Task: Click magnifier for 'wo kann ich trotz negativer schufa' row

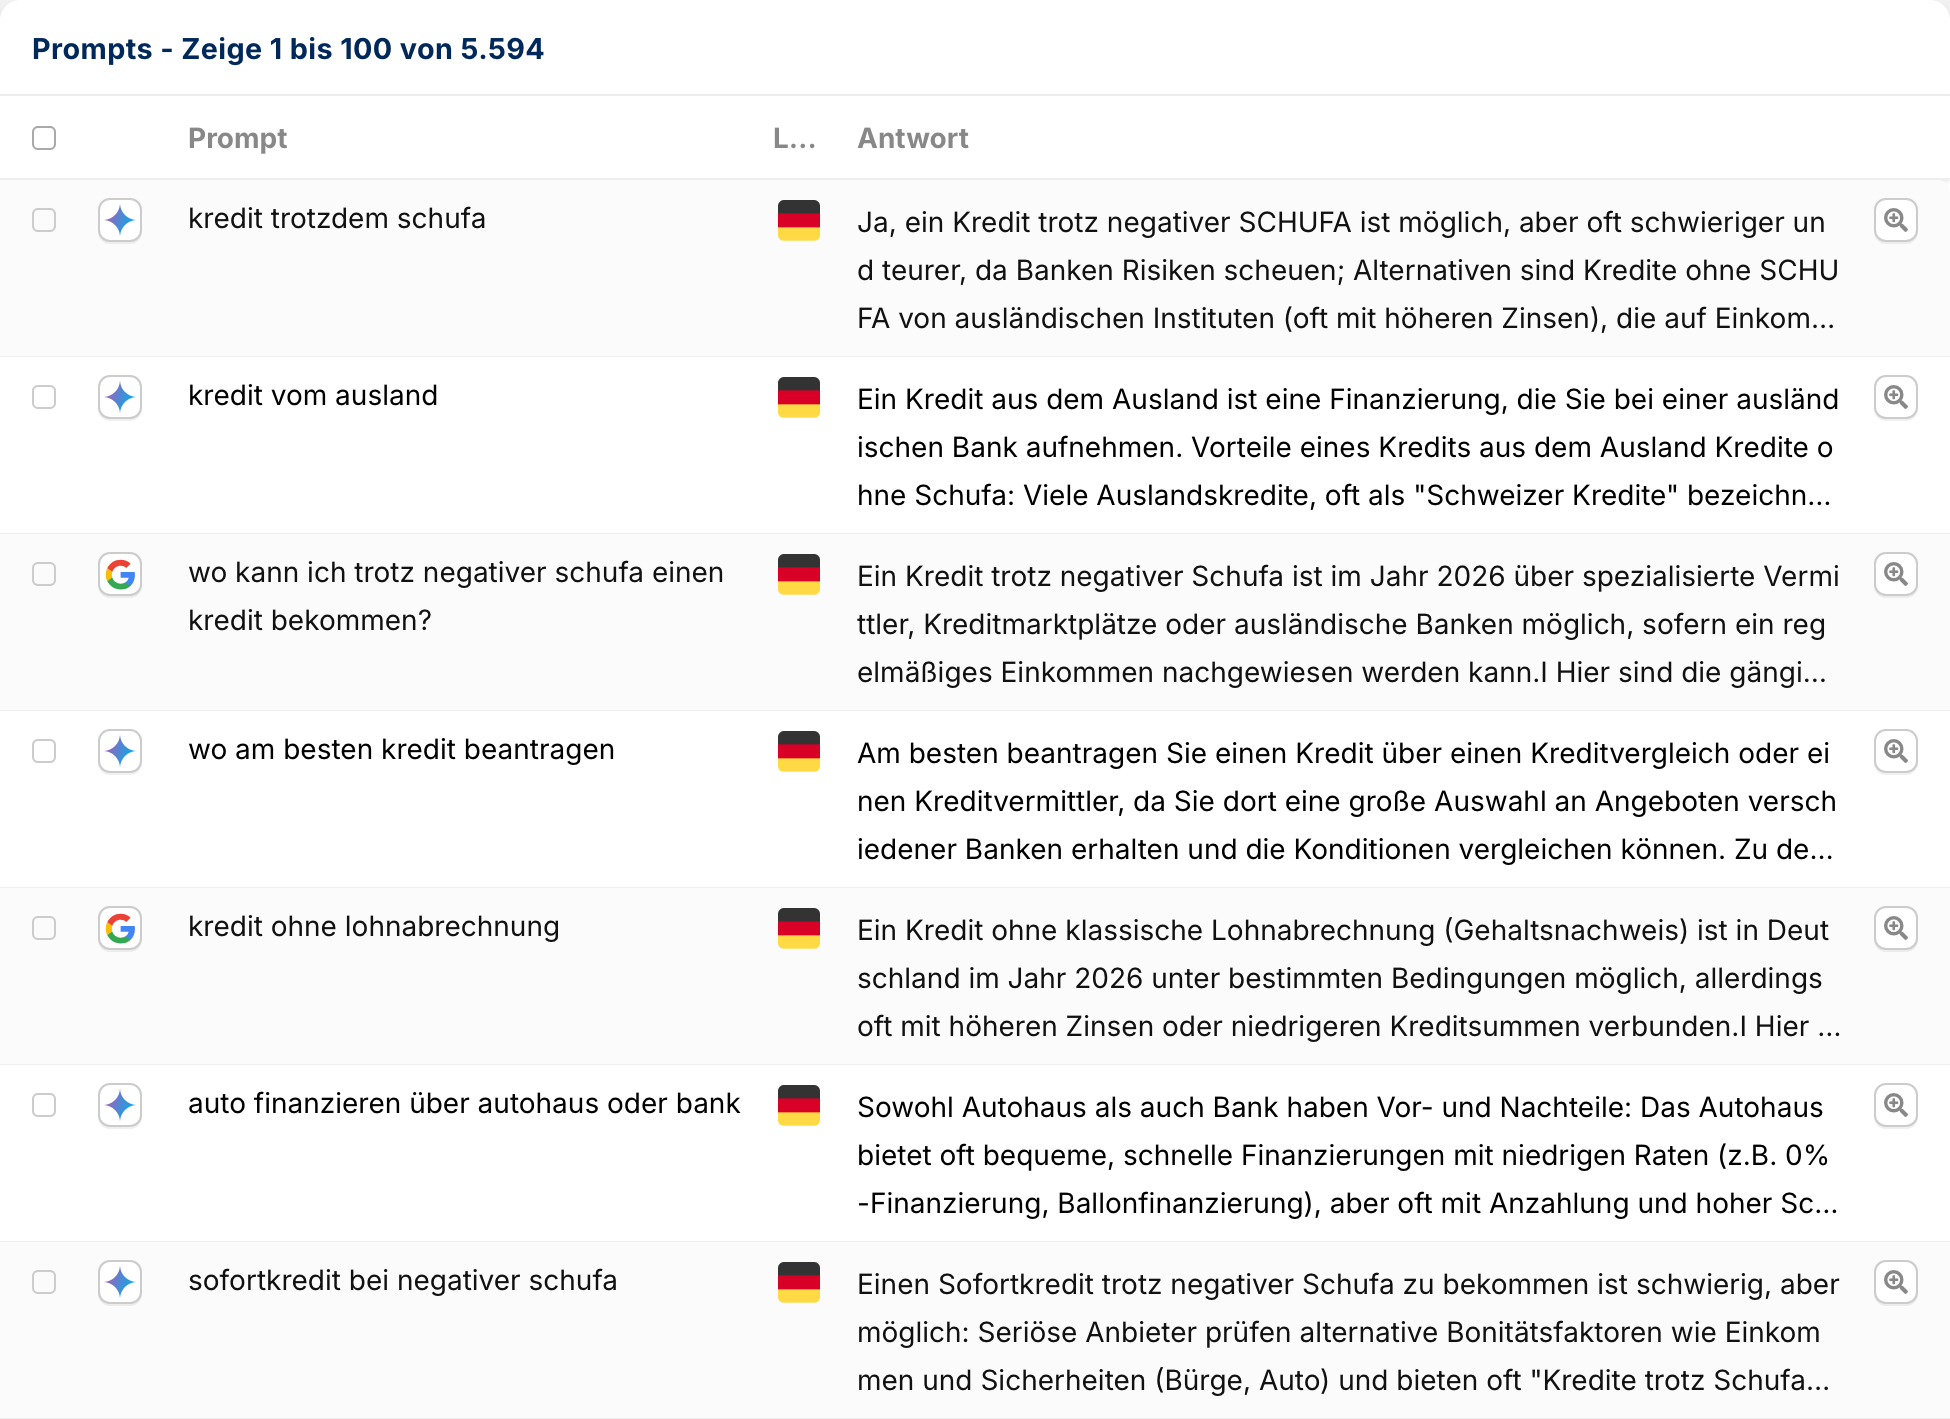Action: (1895, 574)
